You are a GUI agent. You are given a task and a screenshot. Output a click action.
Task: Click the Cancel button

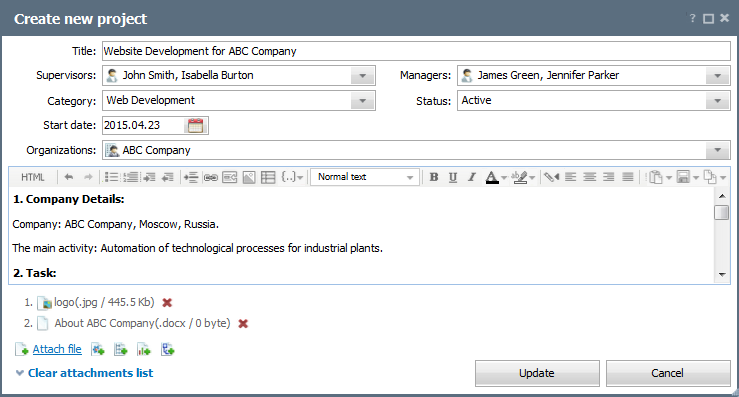667,373
